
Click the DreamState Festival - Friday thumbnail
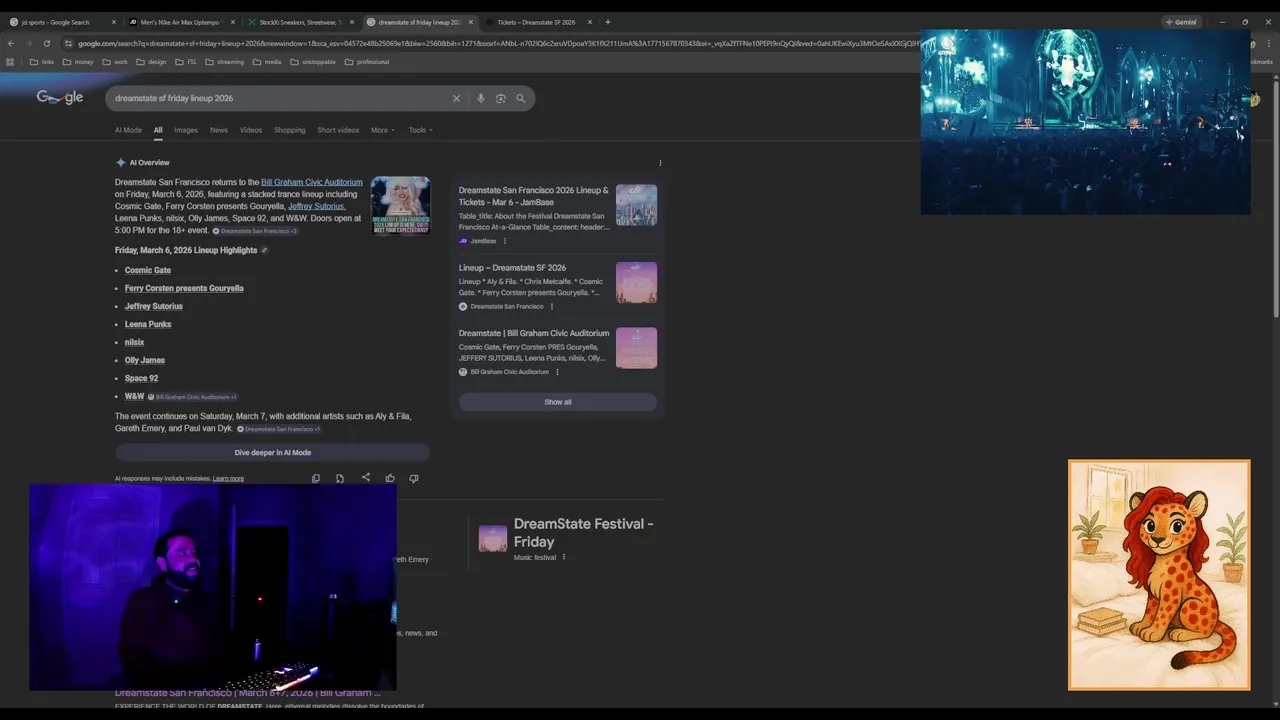coord(492,539)
